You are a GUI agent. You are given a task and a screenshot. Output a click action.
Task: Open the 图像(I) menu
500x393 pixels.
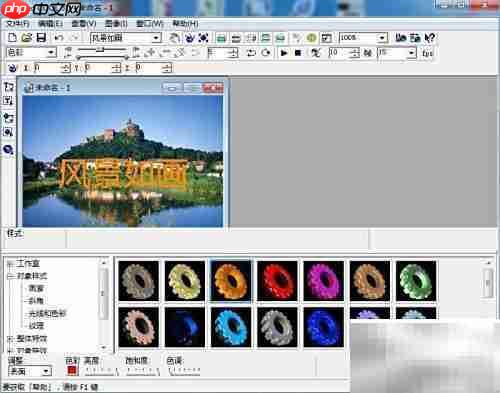click(116, 23)
